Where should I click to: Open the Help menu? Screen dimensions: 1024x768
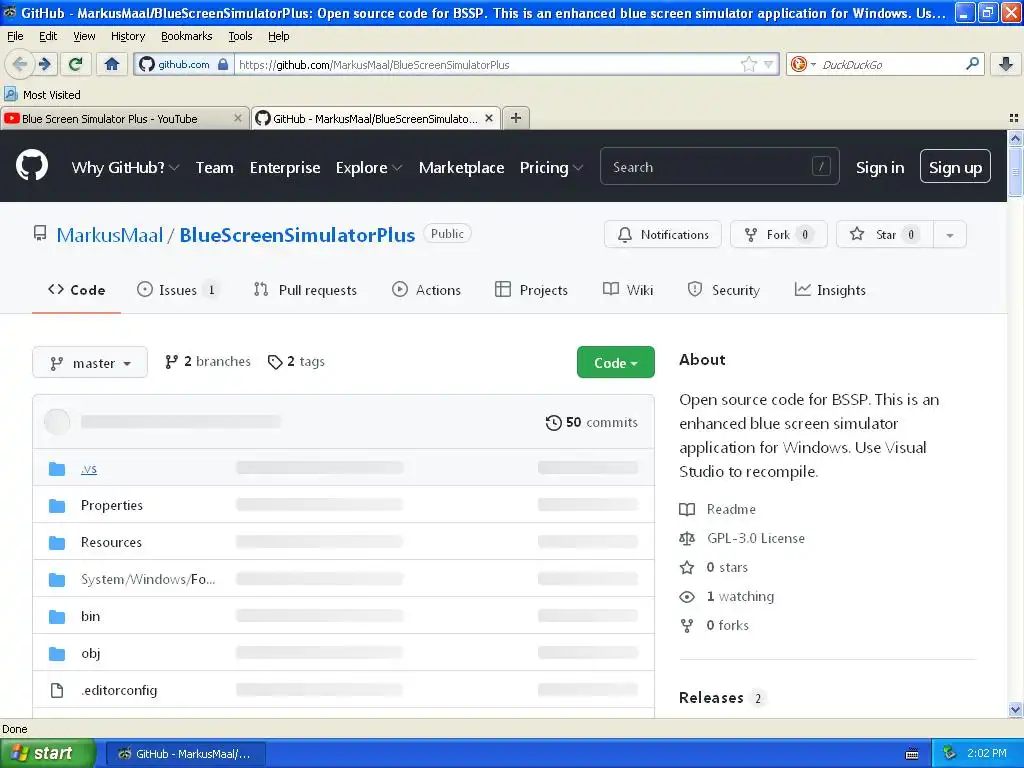(x=279, y=36)
